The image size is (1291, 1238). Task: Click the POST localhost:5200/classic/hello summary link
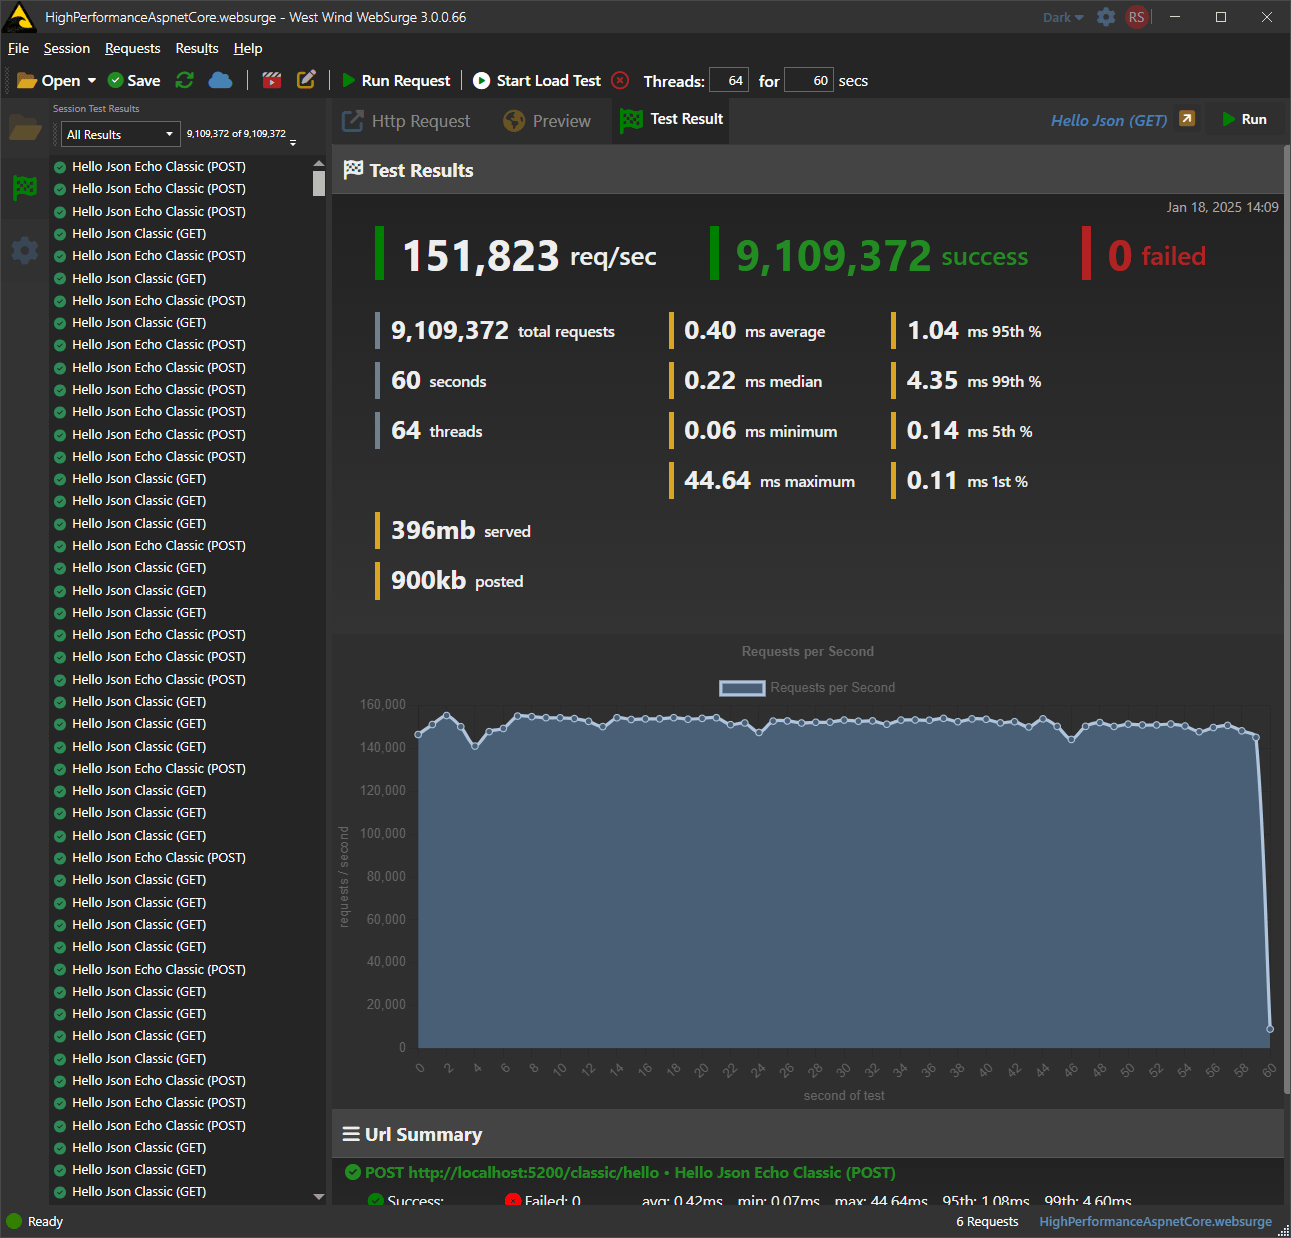[630, 1172]
